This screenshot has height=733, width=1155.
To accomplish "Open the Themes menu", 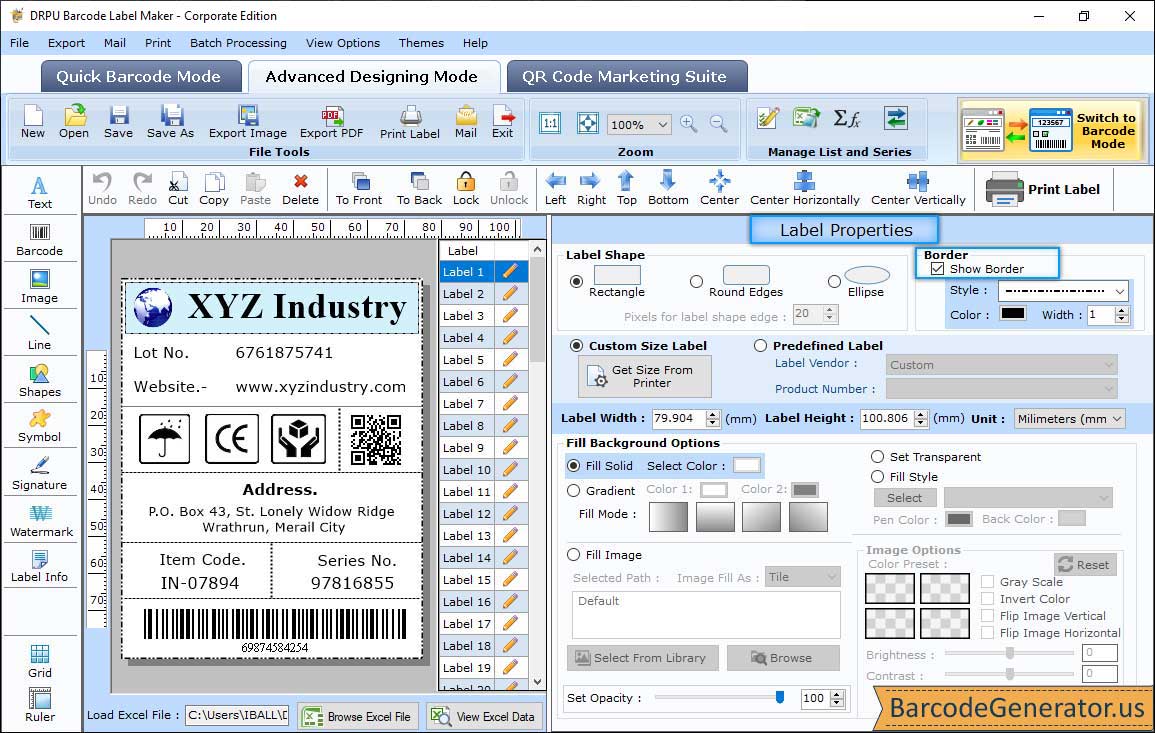I will click(x=421, y=43).
